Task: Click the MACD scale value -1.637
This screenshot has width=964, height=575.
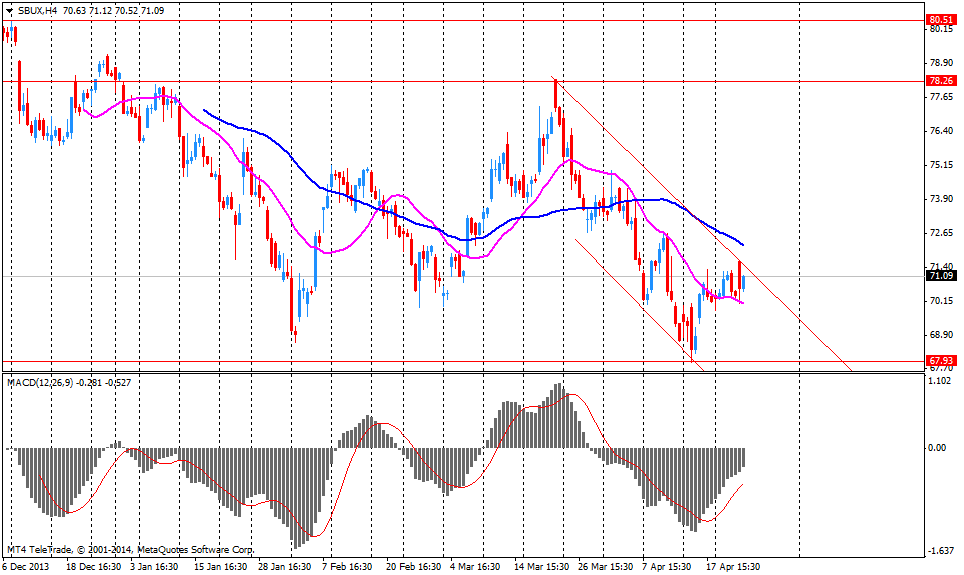Action: tap(940, 550)
